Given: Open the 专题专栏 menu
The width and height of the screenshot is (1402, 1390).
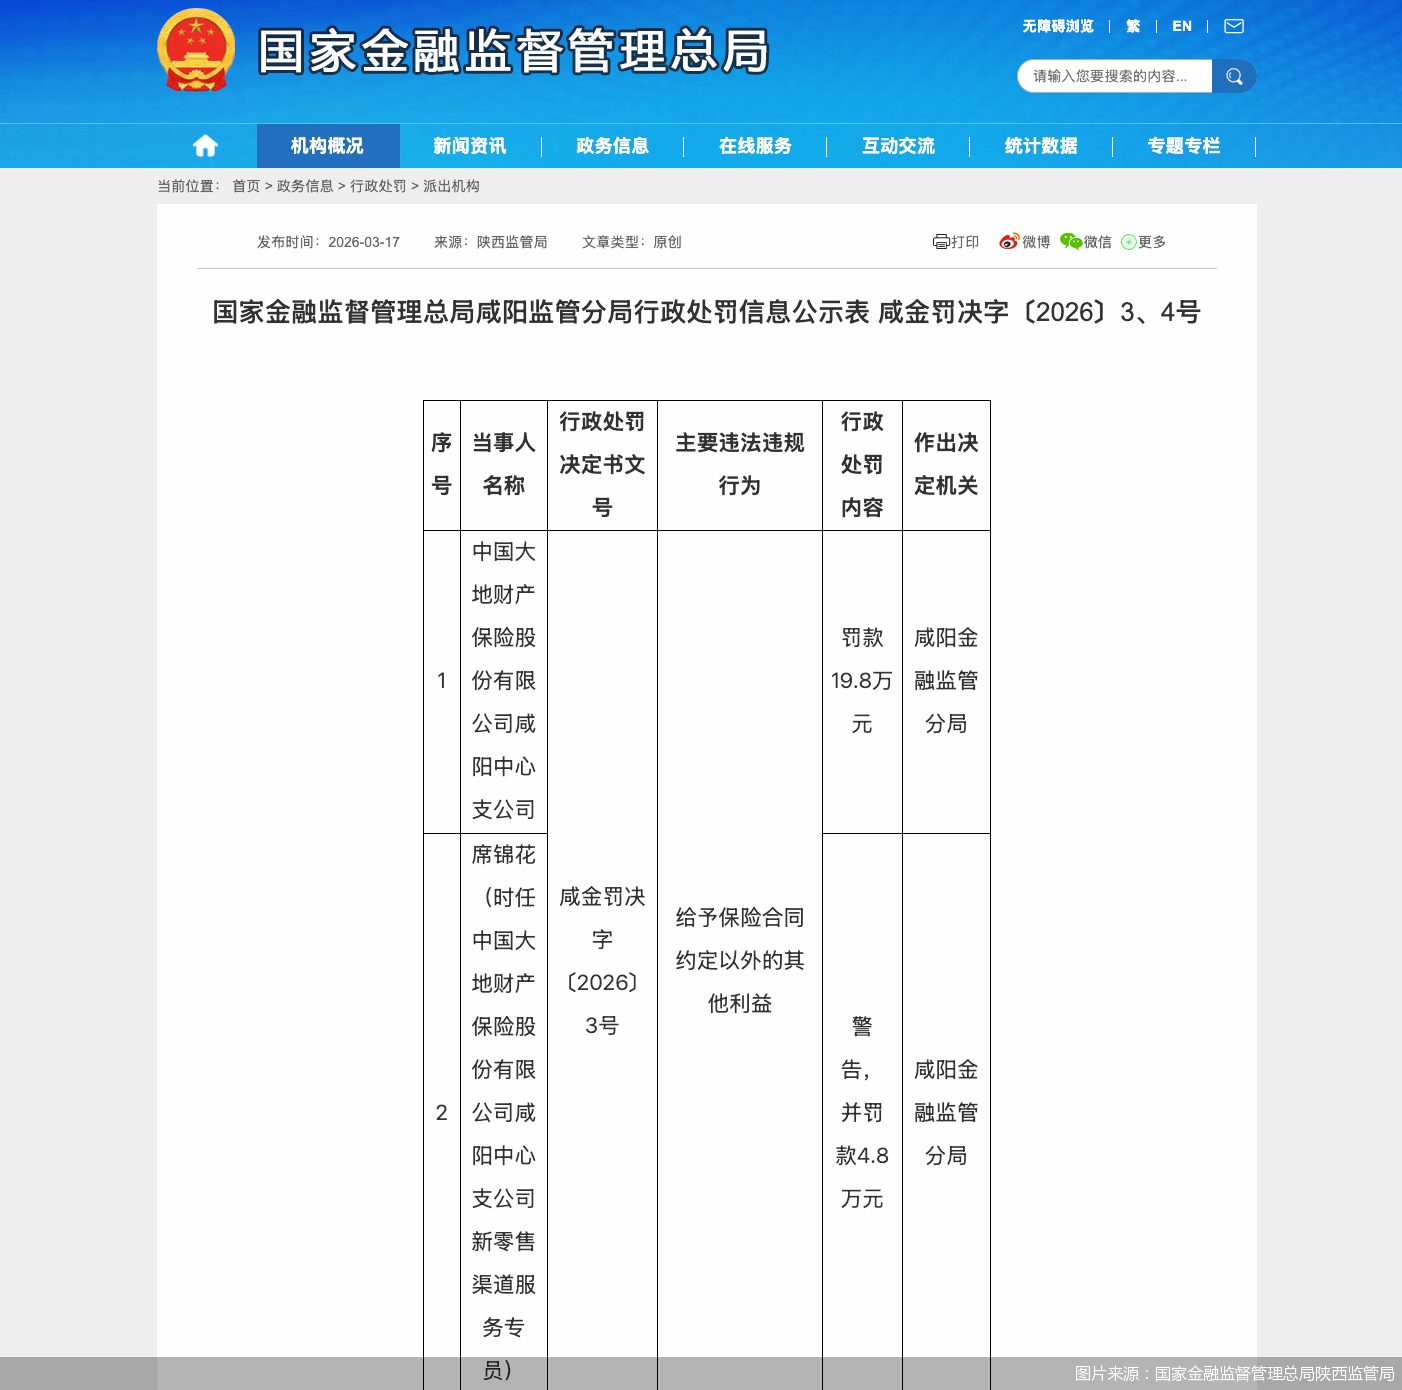Looking at the screenshot, I should pyautogui.click(x=1184, y=145).
